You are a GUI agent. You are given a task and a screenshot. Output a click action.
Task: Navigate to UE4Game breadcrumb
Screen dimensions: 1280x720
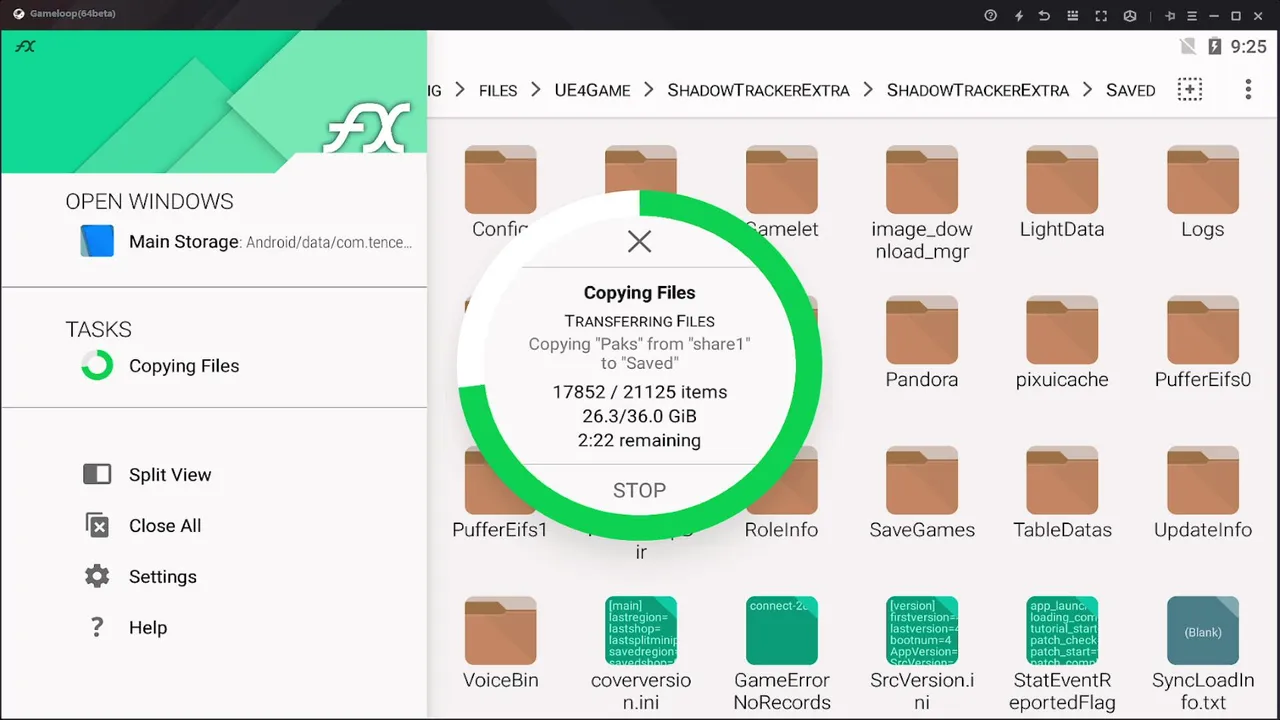point(592,90)
